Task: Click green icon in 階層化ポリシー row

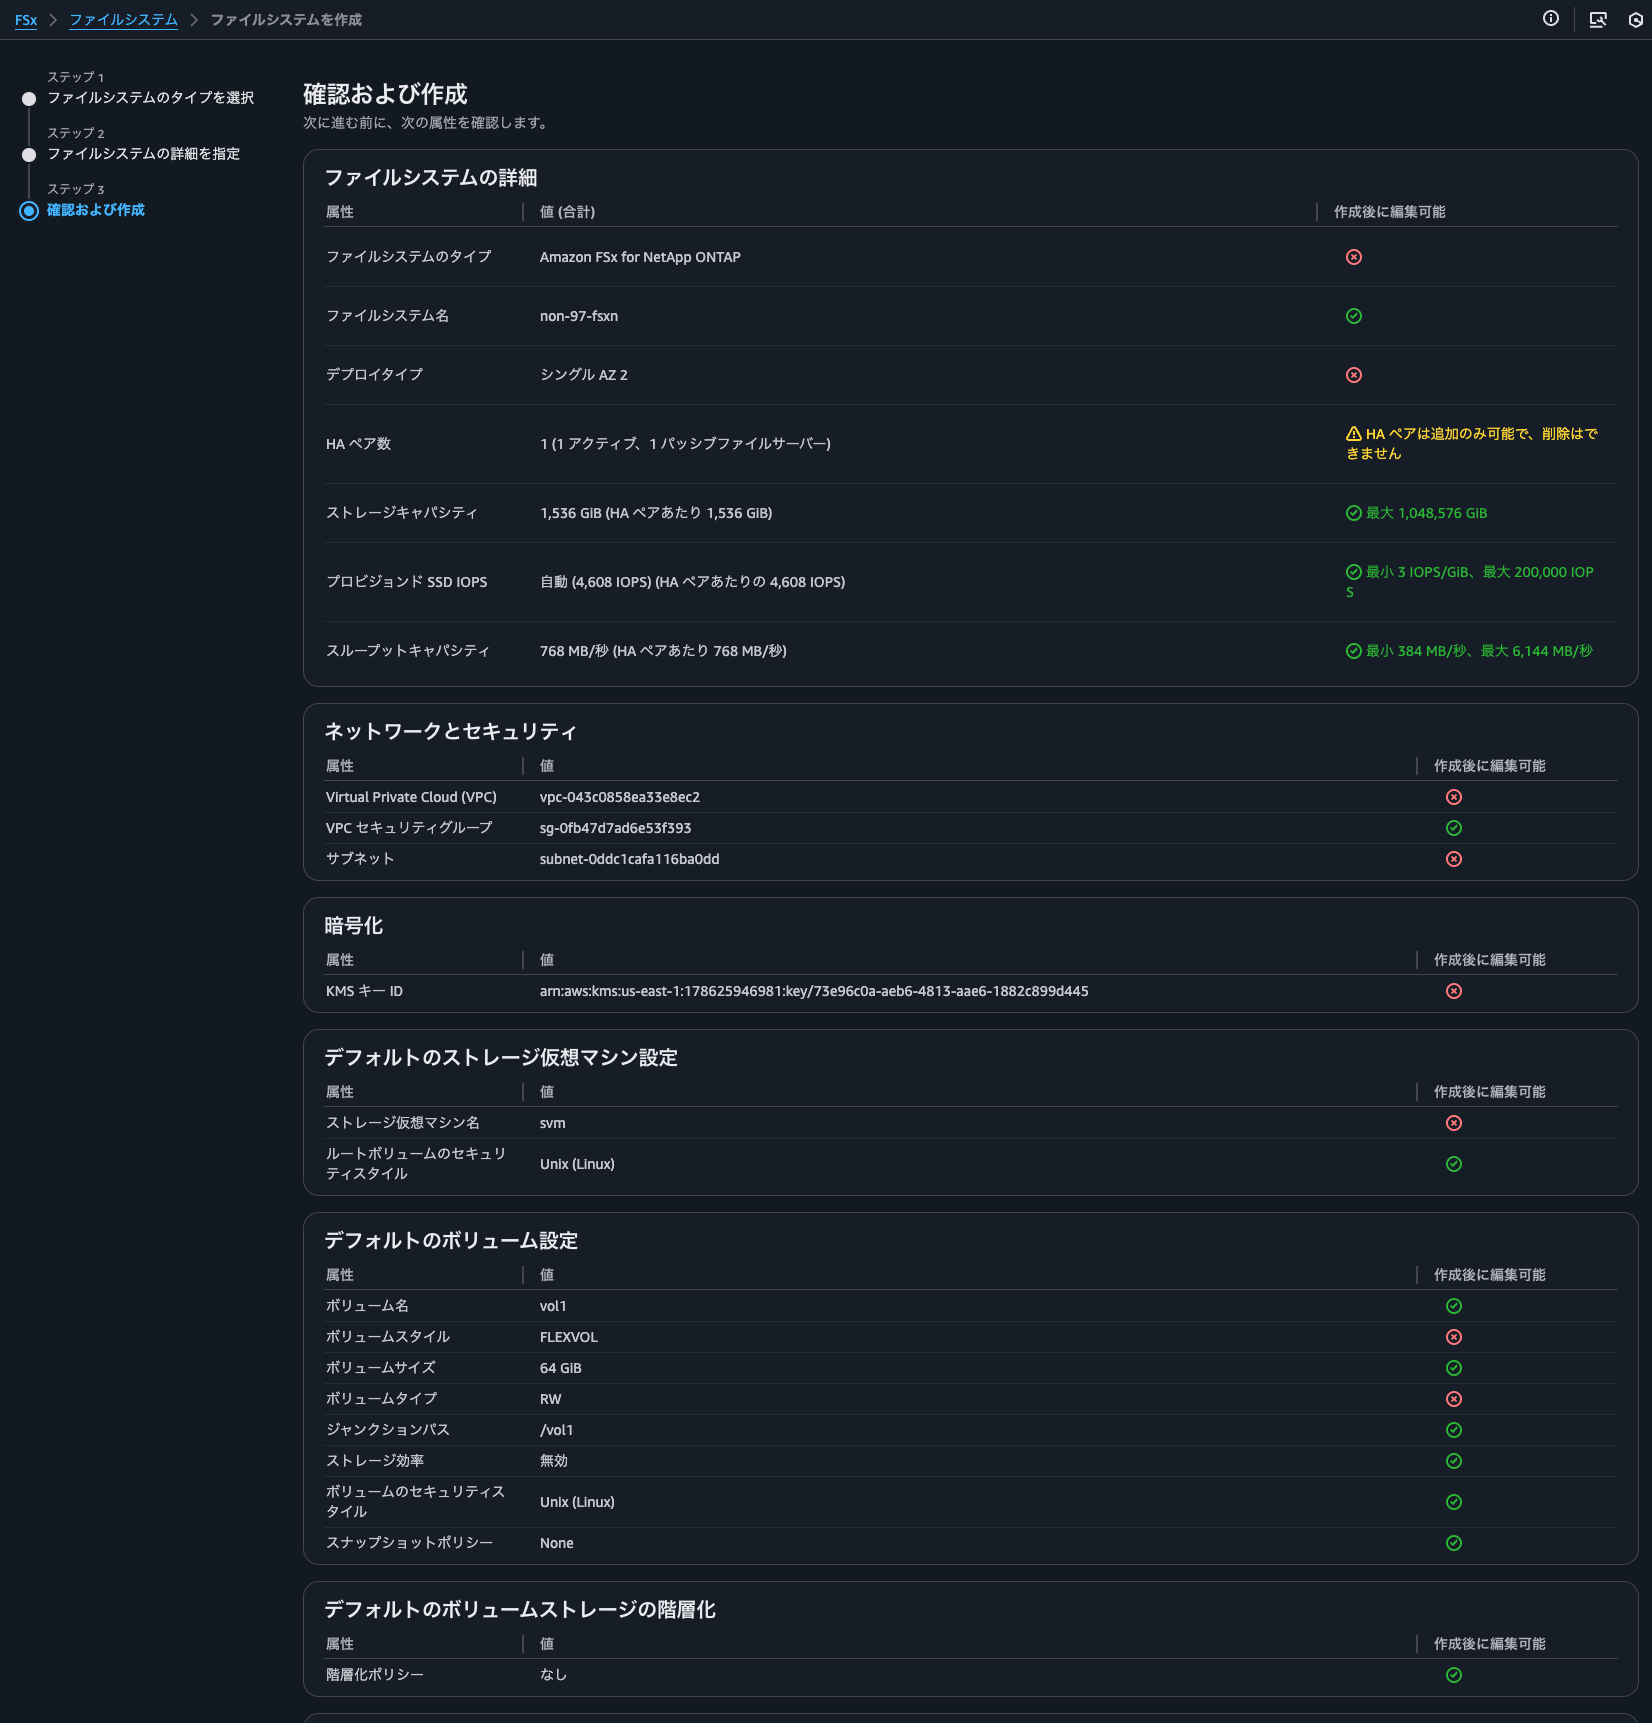Action: pyautogui.click(x=1454, y=1675)
